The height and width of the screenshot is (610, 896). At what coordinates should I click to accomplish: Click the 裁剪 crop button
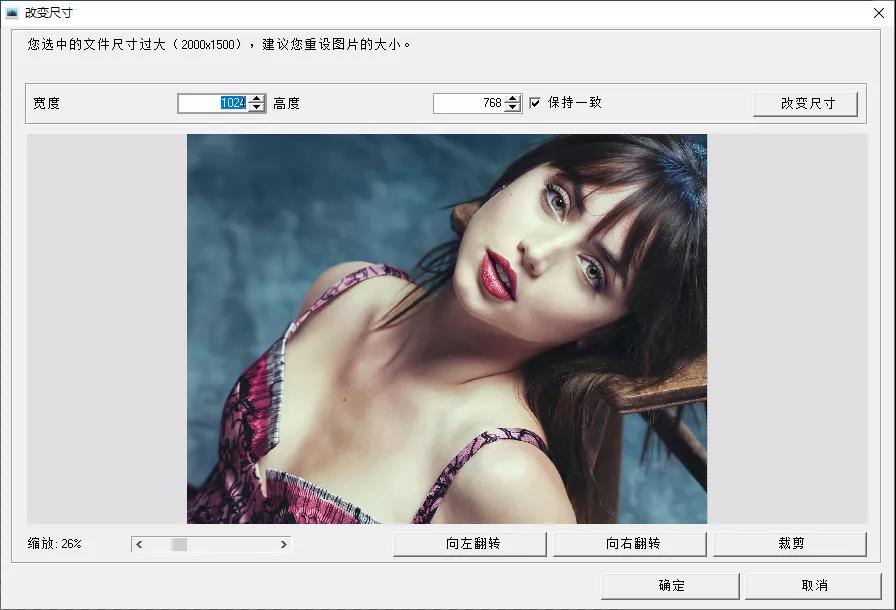click(790, 544)
